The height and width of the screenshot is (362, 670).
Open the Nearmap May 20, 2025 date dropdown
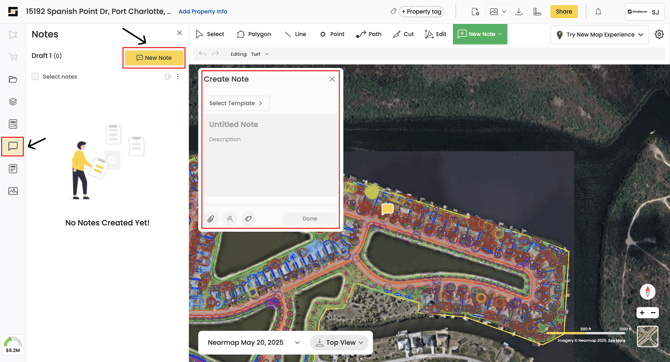254,342
